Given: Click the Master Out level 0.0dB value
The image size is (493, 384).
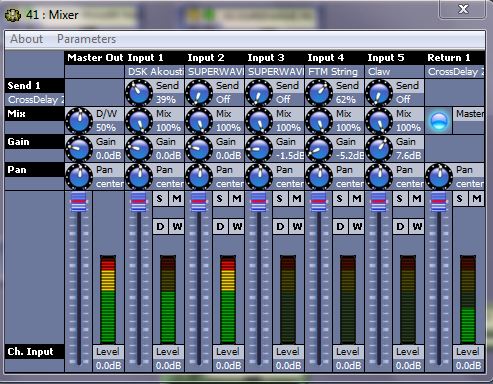Looking at the screenshot, I should [x=108, y=366].
